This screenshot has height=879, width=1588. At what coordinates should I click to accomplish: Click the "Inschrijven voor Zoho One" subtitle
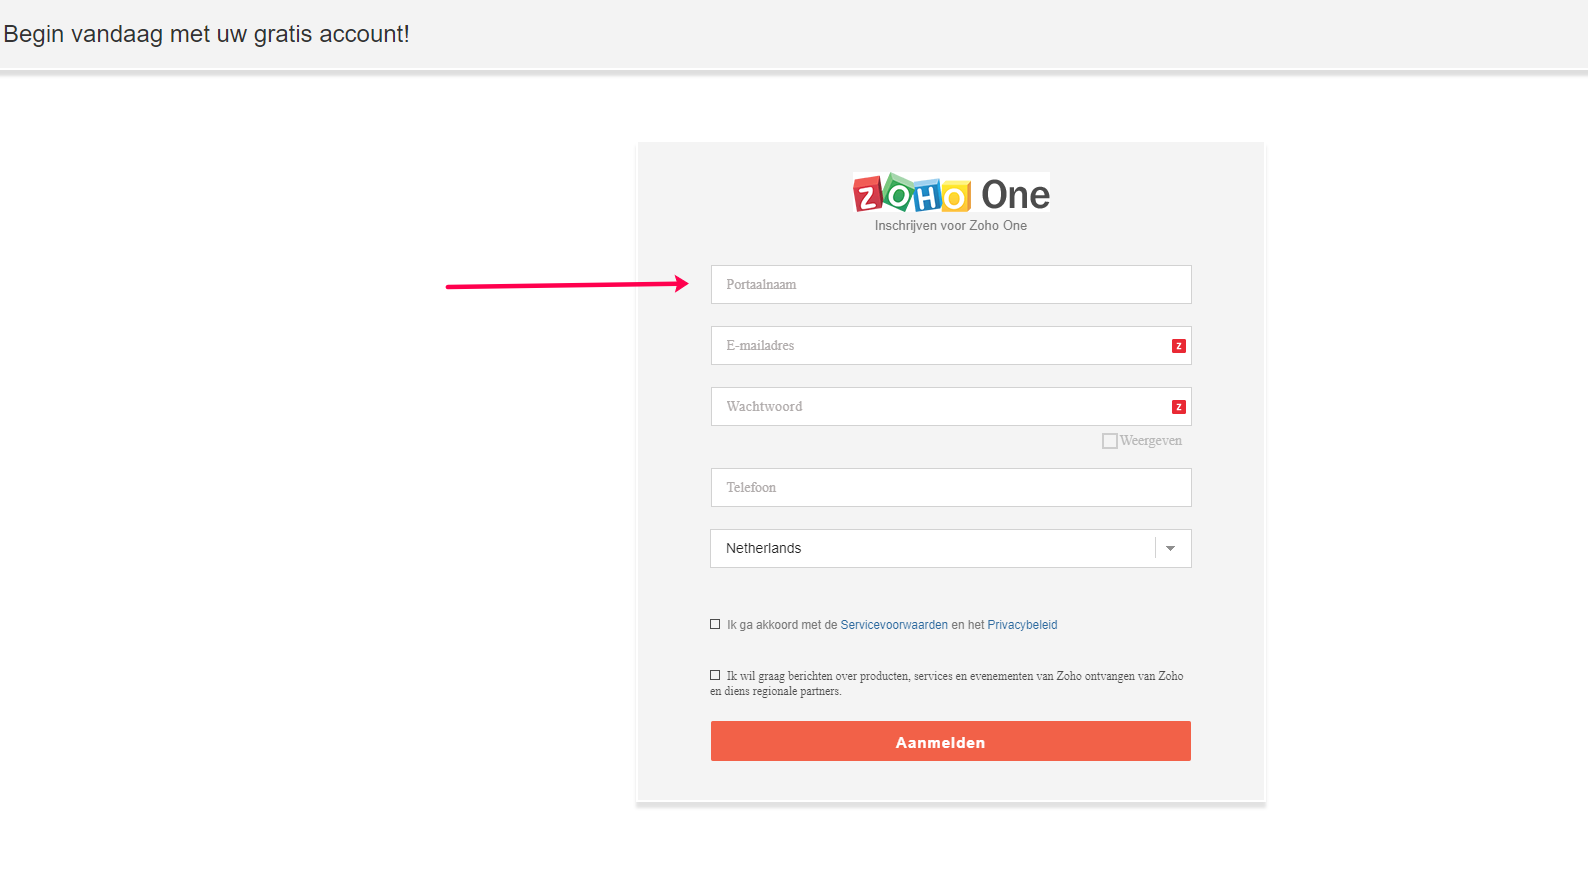coord(951,226)
